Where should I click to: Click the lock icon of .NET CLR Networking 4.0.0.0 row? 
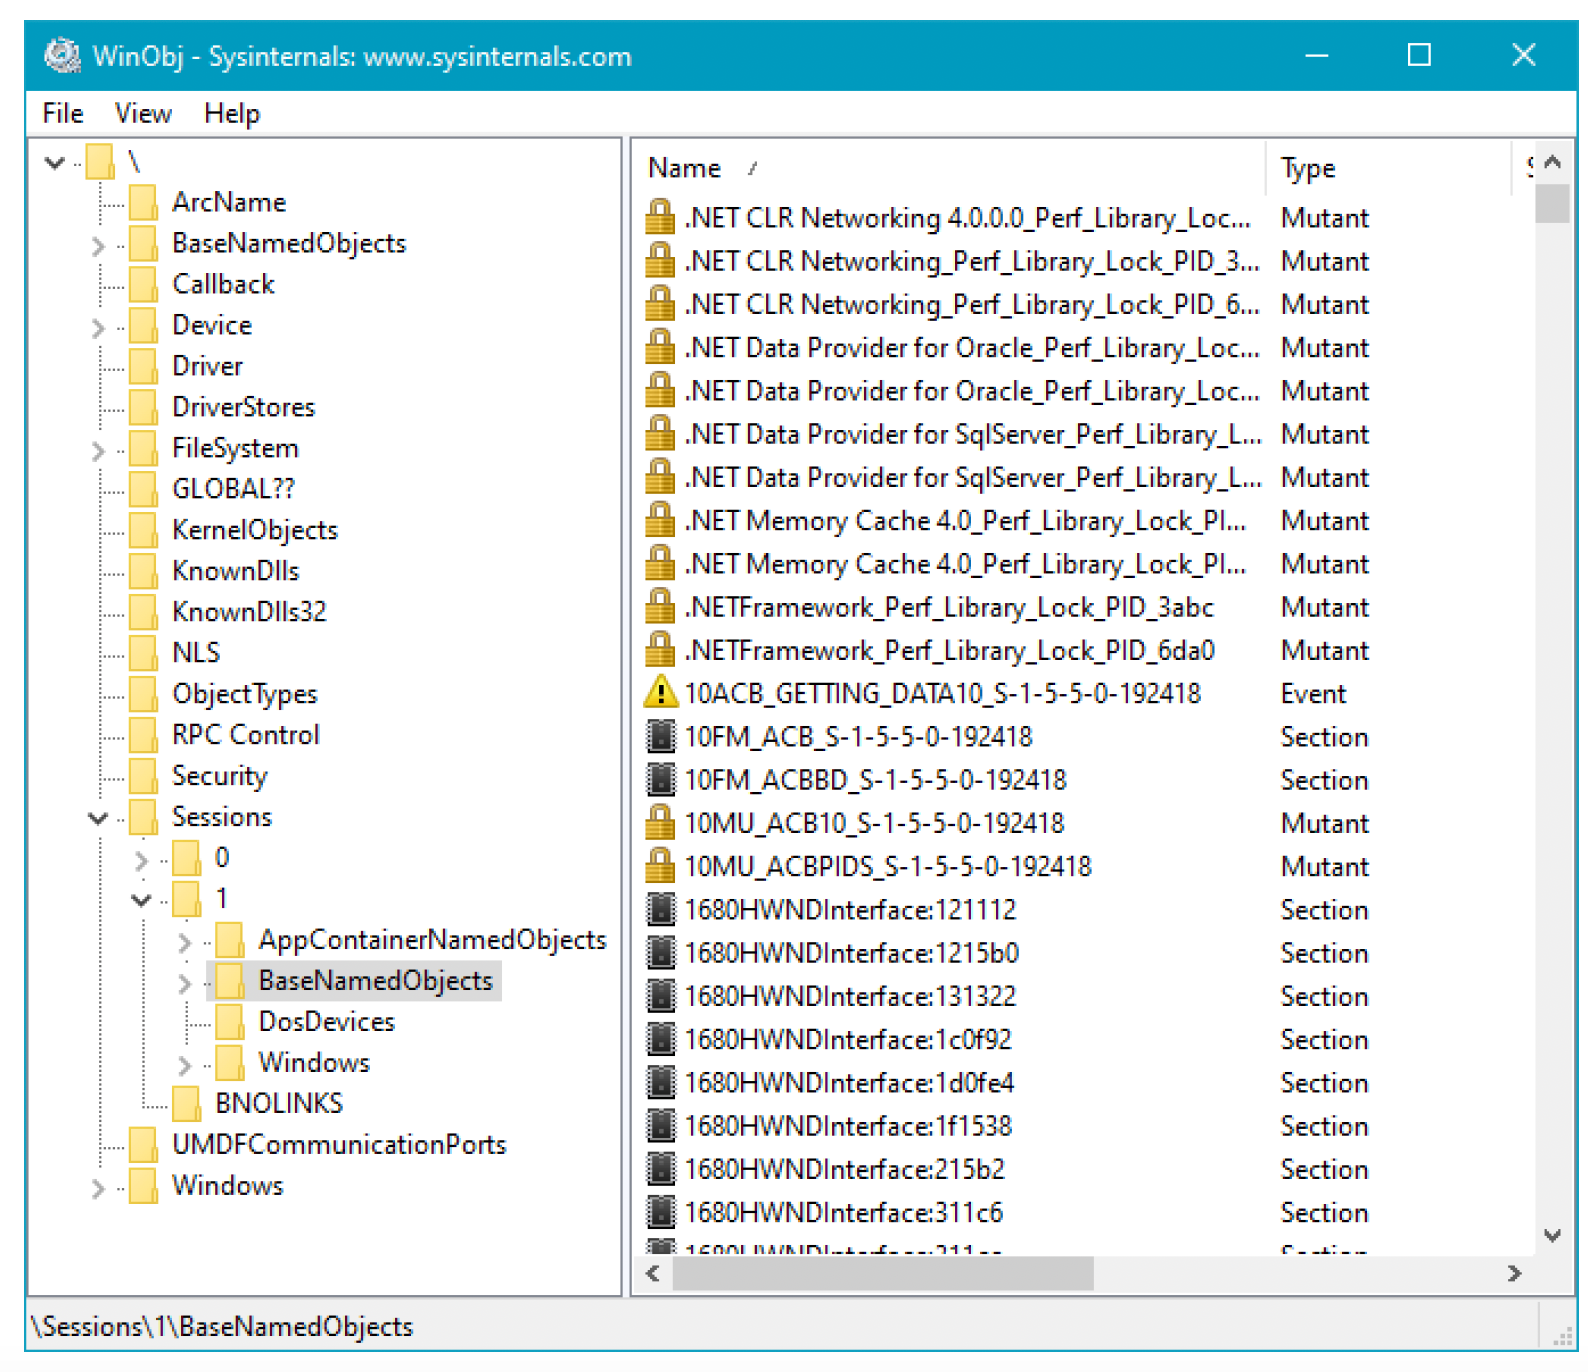[x=659, y=218]
